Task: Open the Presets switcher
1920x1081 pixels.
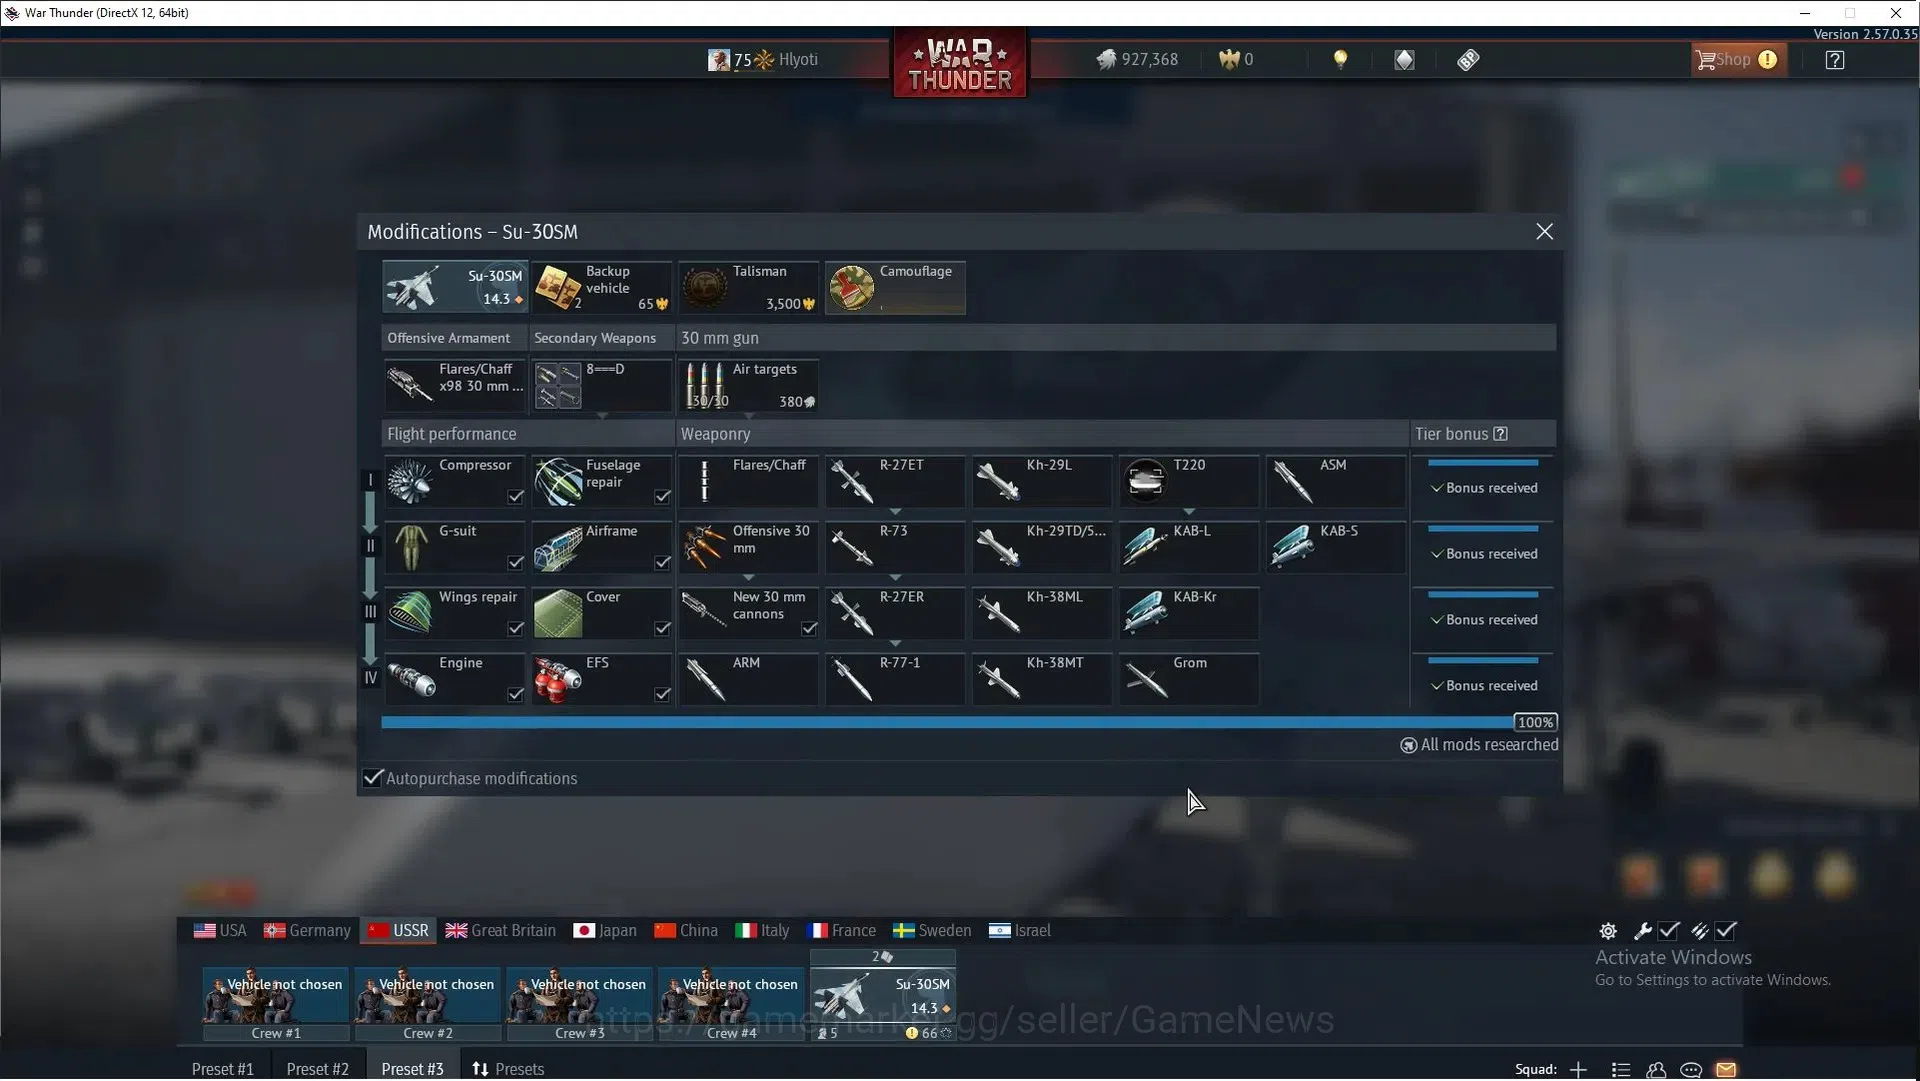Action: 508,1069
